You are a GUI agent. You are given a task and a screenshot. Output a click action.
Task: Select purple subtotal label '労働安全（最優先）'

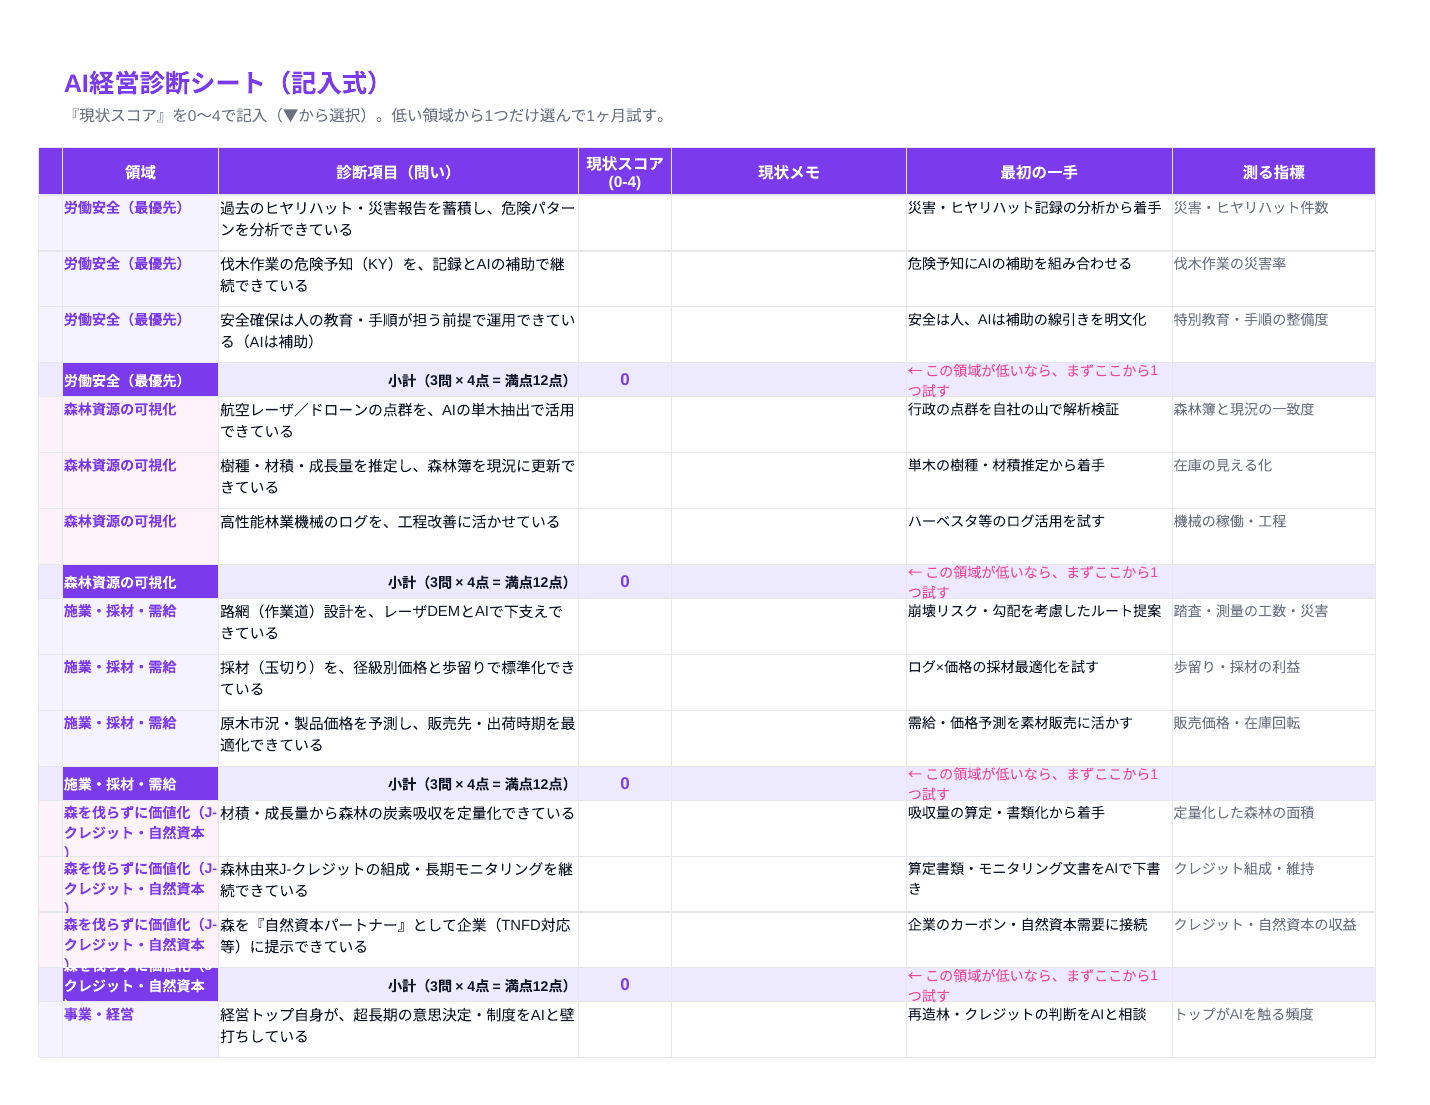click(x=140, y=380)
